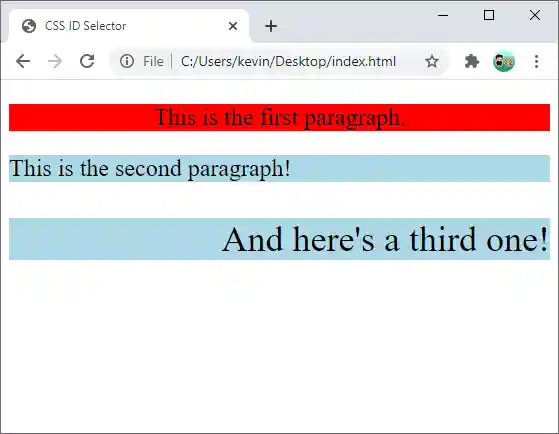Click the forward navigation arrow
This screenshot has height=434, width=559.
tap(55, 61)
